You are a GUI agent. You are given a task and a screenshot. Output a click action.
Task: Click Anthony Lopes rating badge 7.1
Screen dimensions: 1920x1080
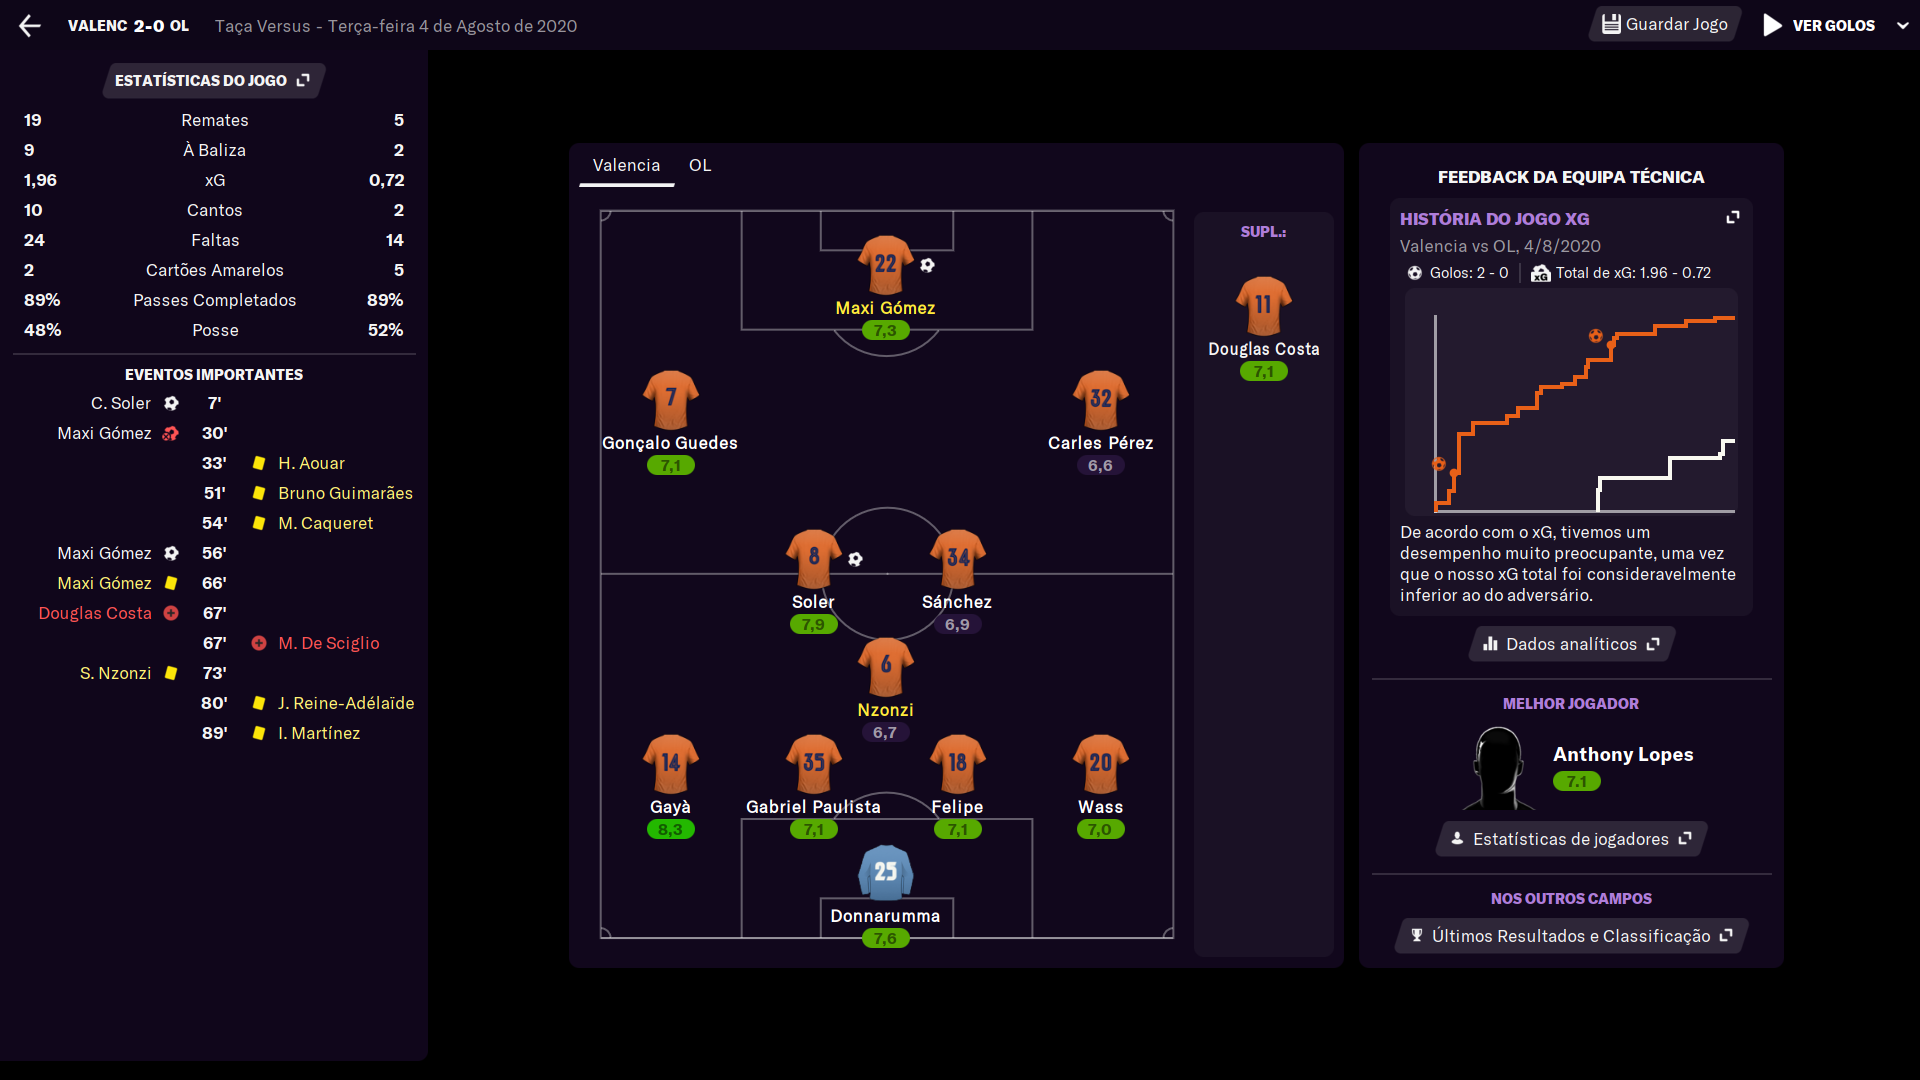(1576, 782)
